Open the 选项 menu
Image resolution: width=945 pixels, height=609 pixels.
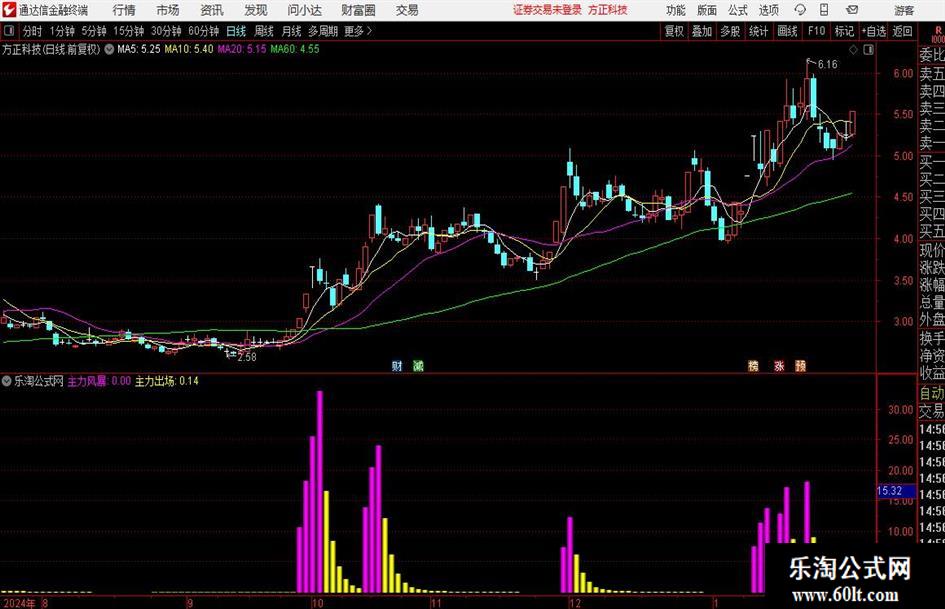pyautogui.click(x=768, y=10)
